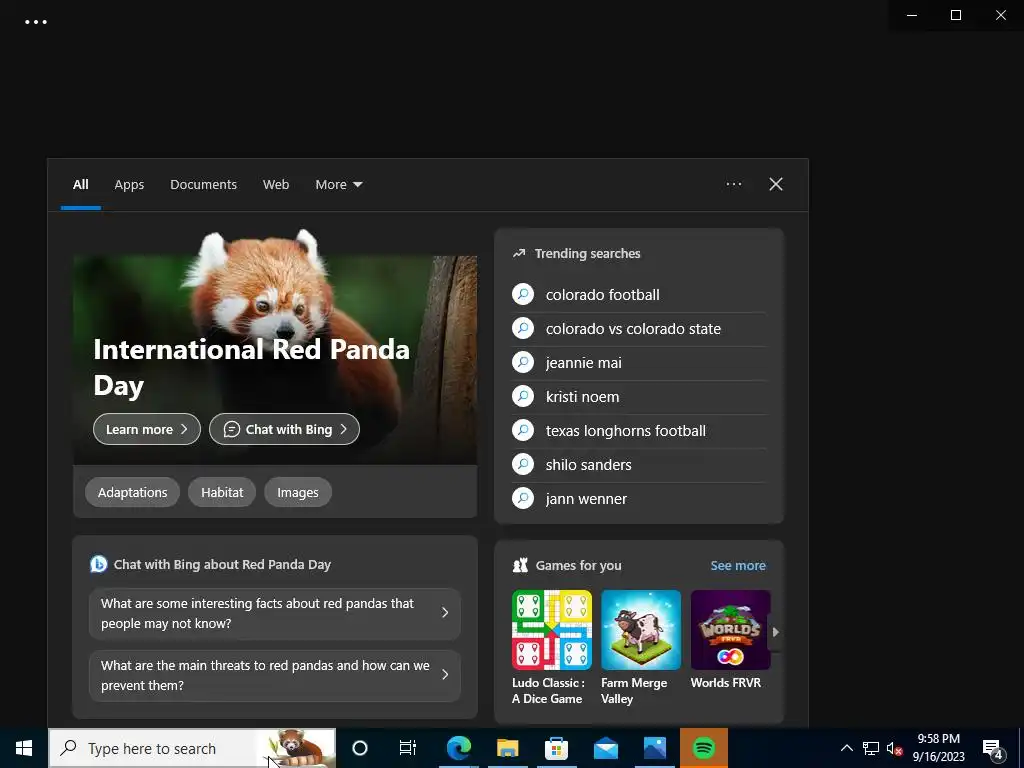Viewport: 1024px width, 768px height.
Task: Search trending term kristi noem
Action: point(582,396)
